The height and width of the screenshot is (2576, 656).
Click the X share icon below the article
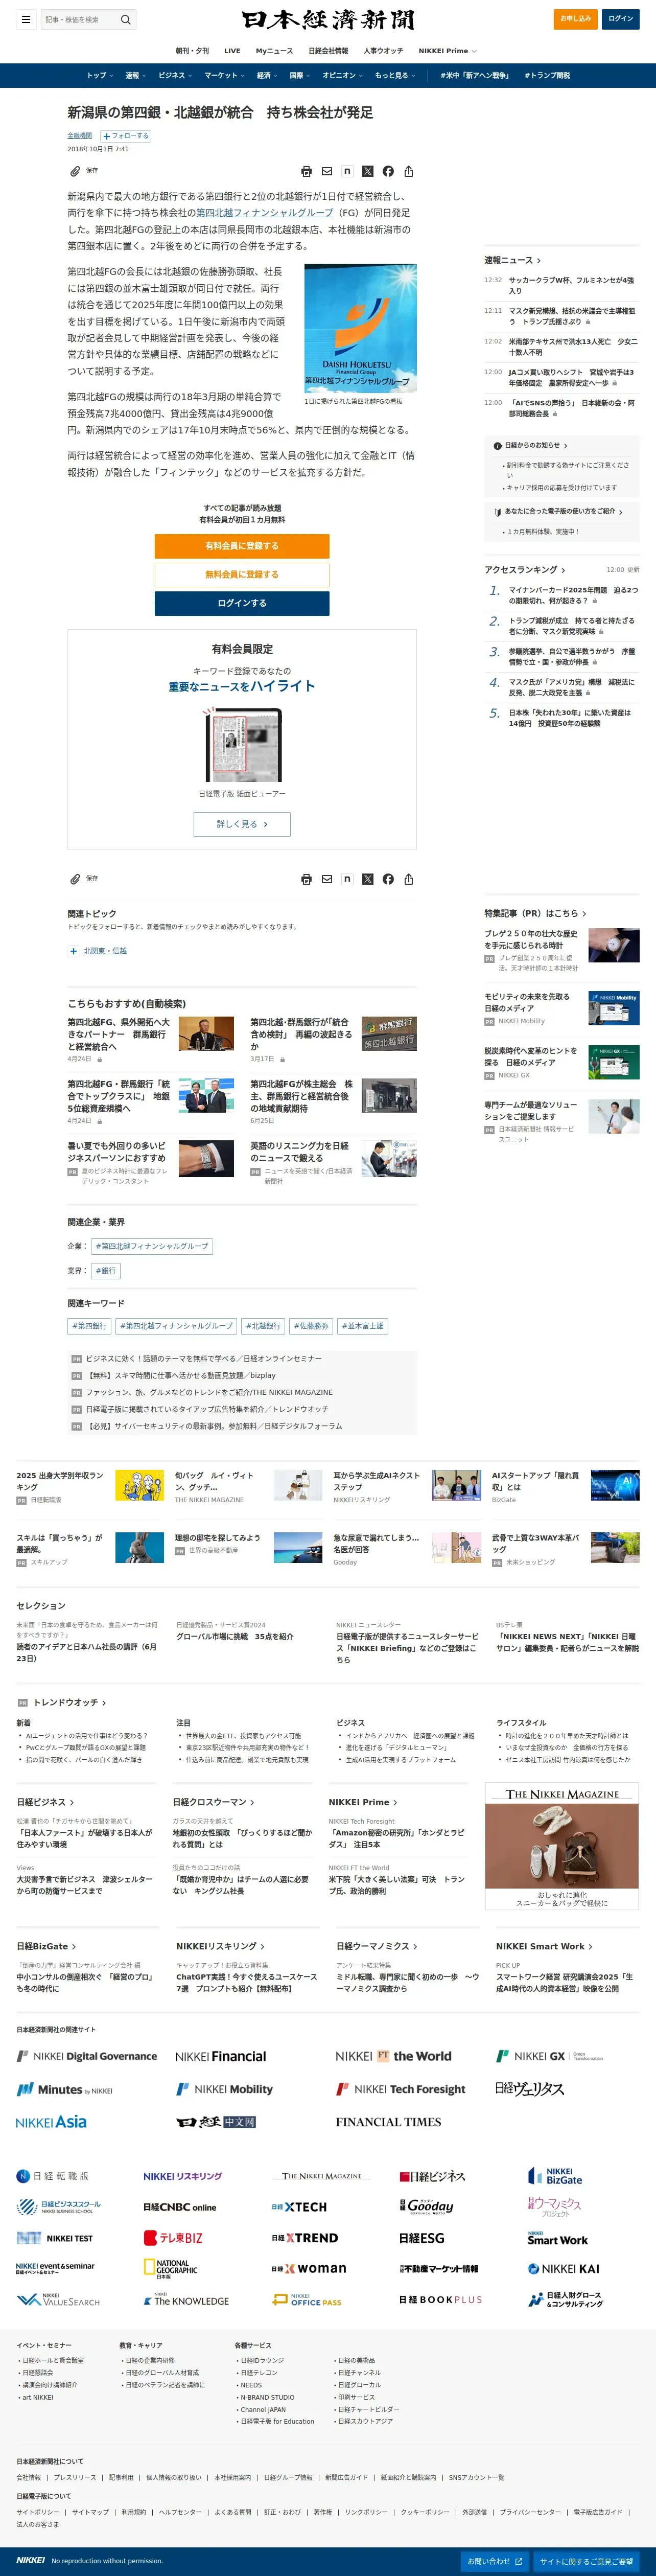click(368, 879)
